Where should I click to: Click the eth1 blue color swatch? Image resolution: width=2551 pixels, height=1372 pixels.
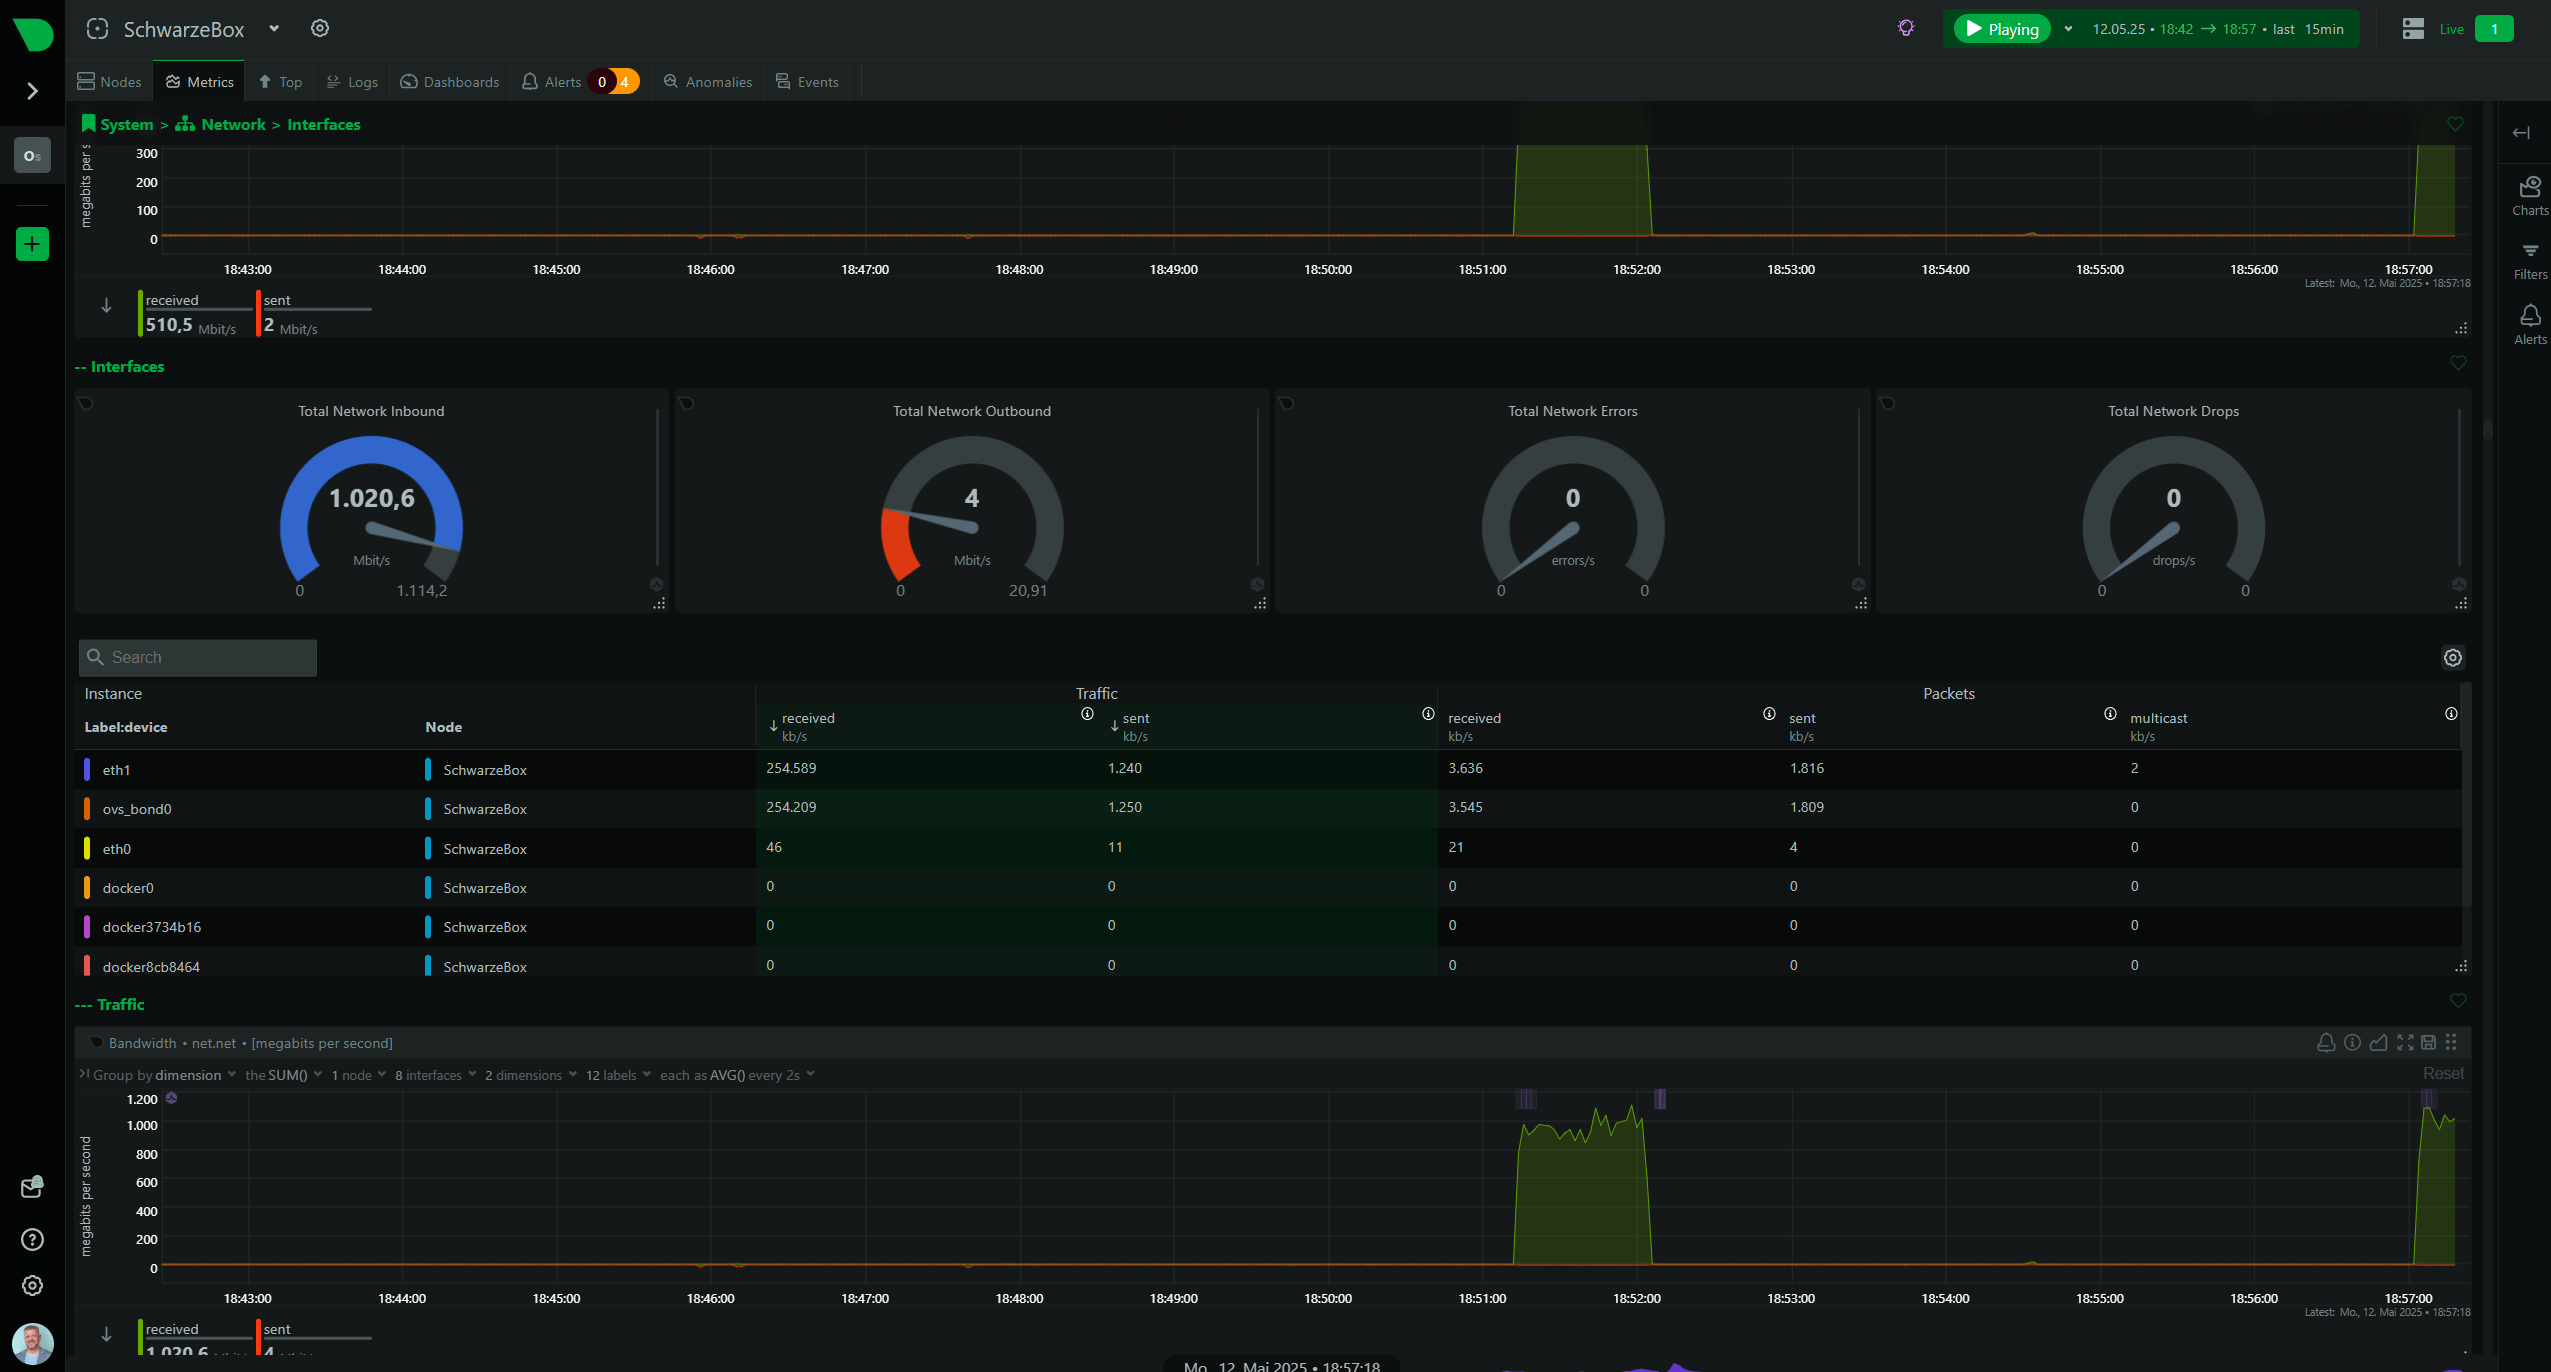click(87, 770)
